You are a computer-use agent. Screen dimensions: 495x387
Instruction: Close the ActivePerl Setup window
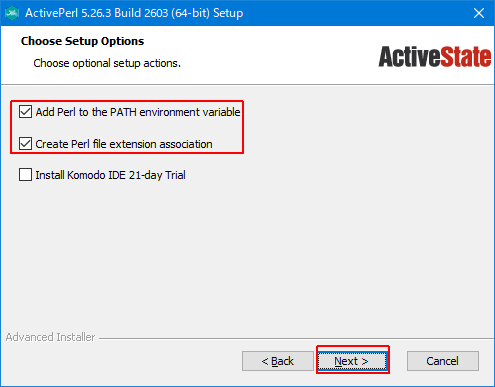(479, 13)
